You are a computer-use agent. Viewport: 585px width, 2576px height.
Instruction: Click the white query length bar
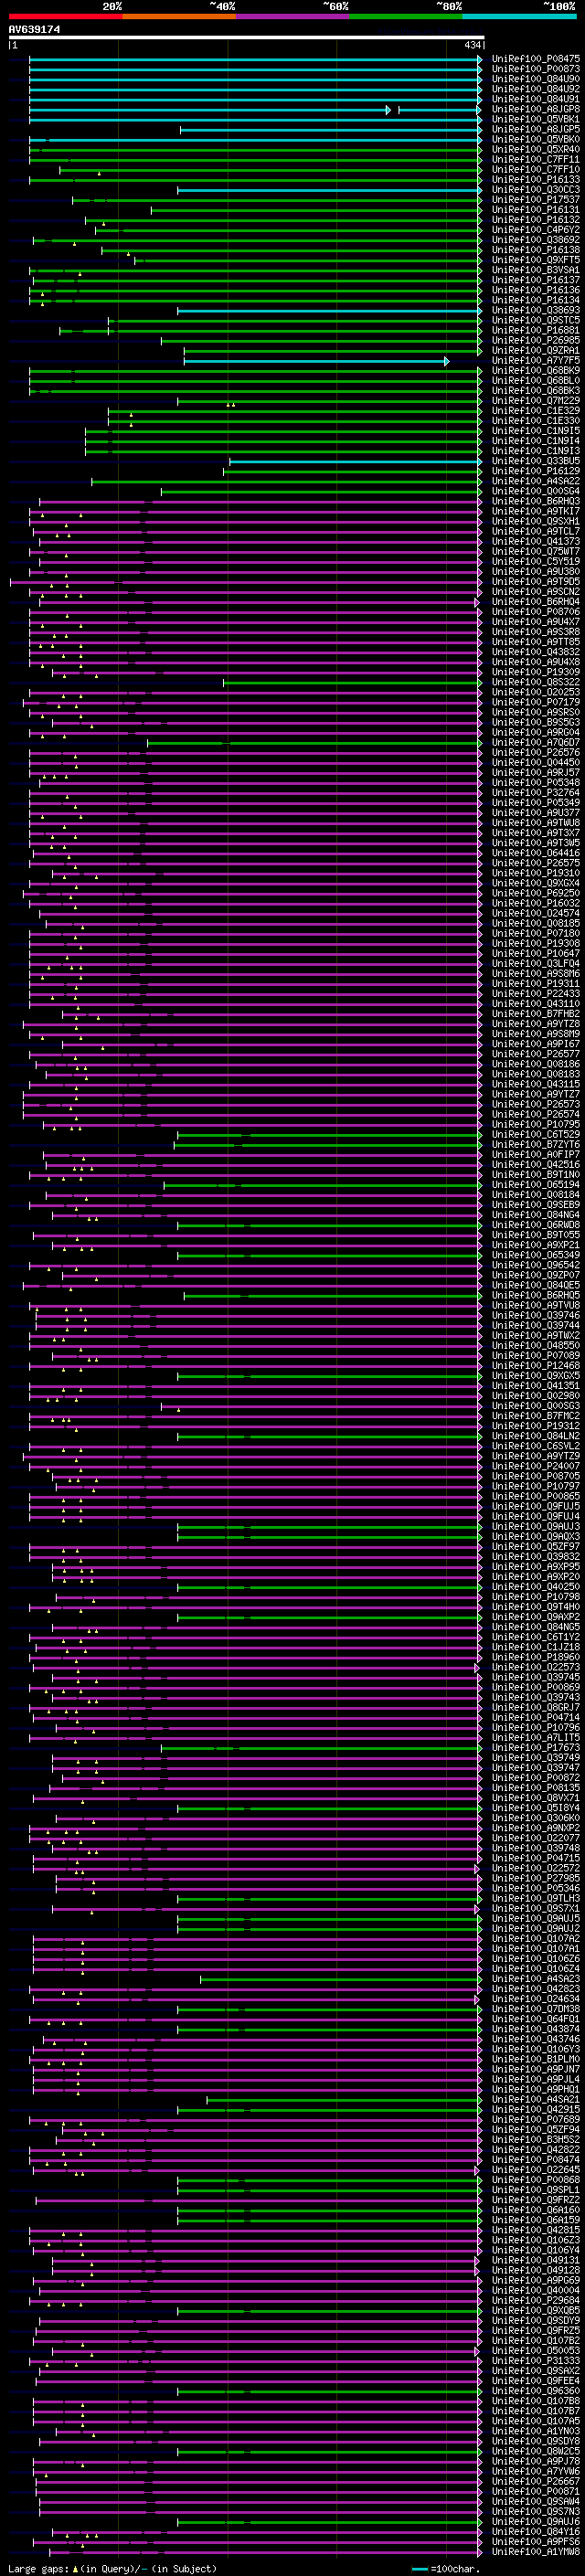pyautogui.click(x=246, y=37)
